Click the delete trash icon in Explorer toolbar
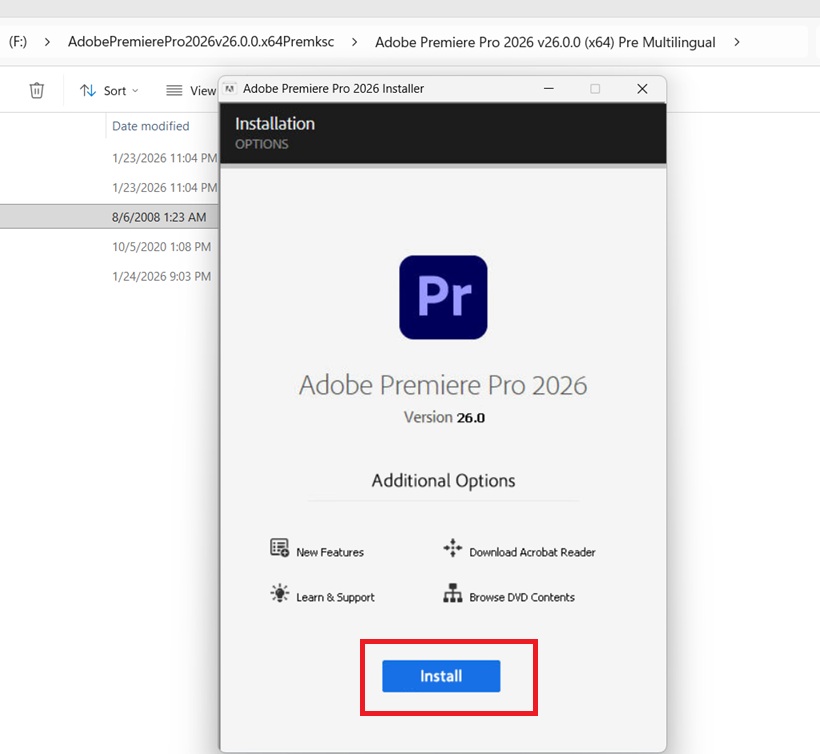Image resolution: width=820 pixels, height=754 pixels. click(x=36, y=90)
